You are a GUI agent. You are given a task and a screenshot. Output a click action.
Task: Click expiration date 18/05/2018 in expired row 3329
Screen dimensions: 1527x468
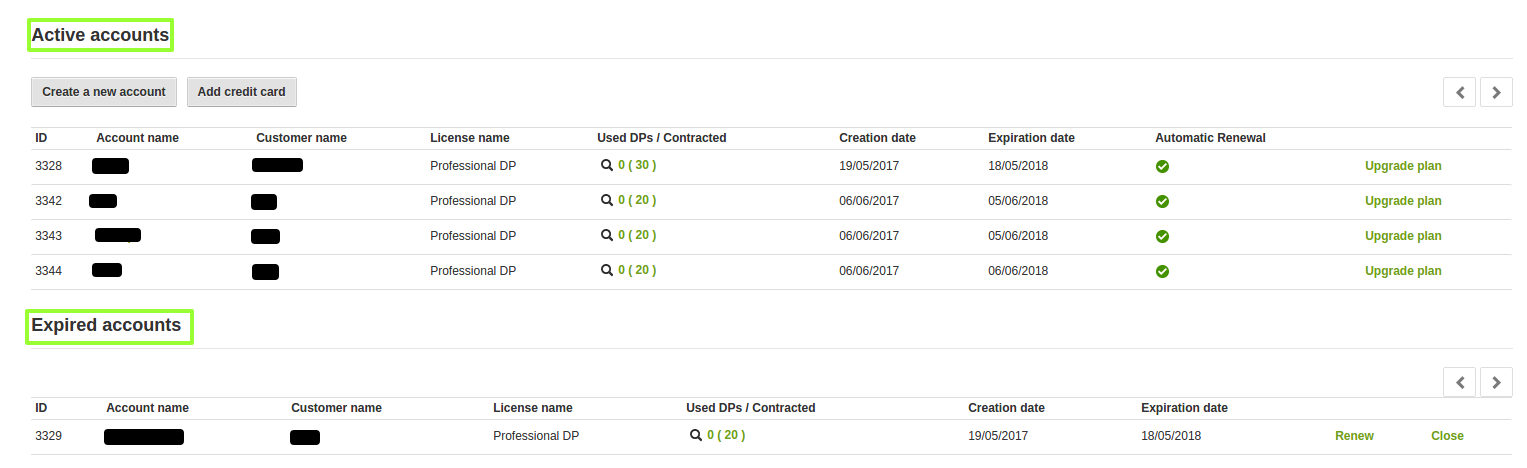coord(1171,436)
